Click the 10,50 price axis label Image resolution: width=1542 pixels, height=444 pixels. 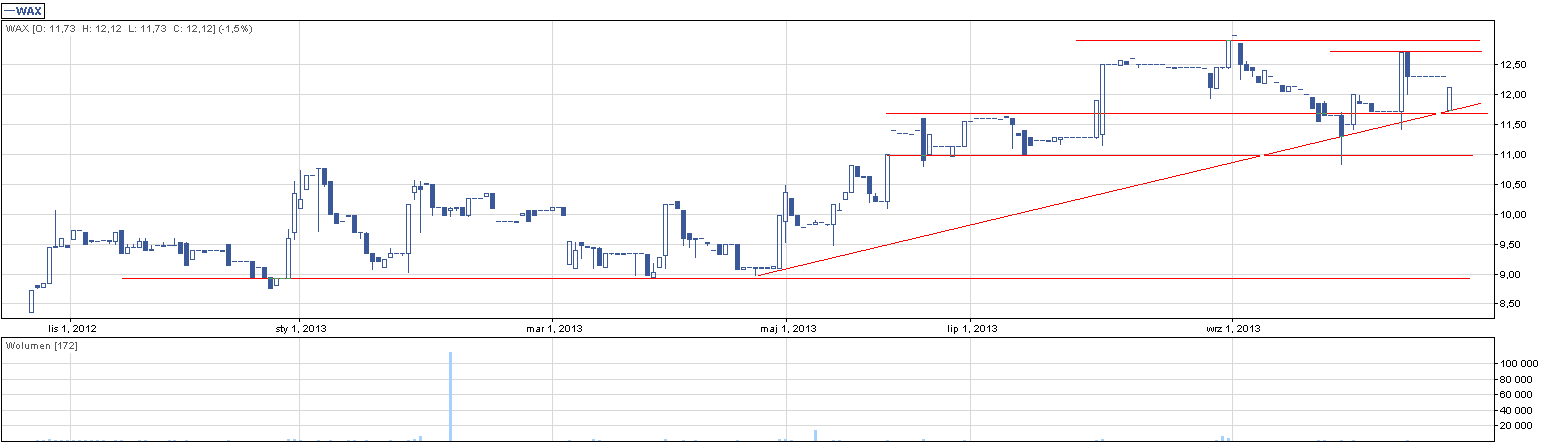tap(1512, 184)
